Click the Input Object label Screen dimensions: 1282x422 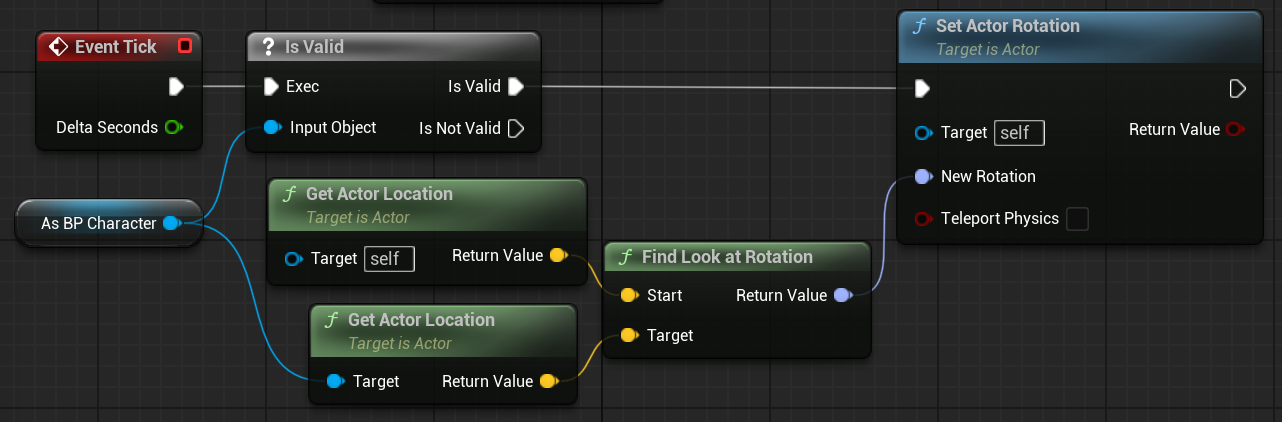(333, 127)
